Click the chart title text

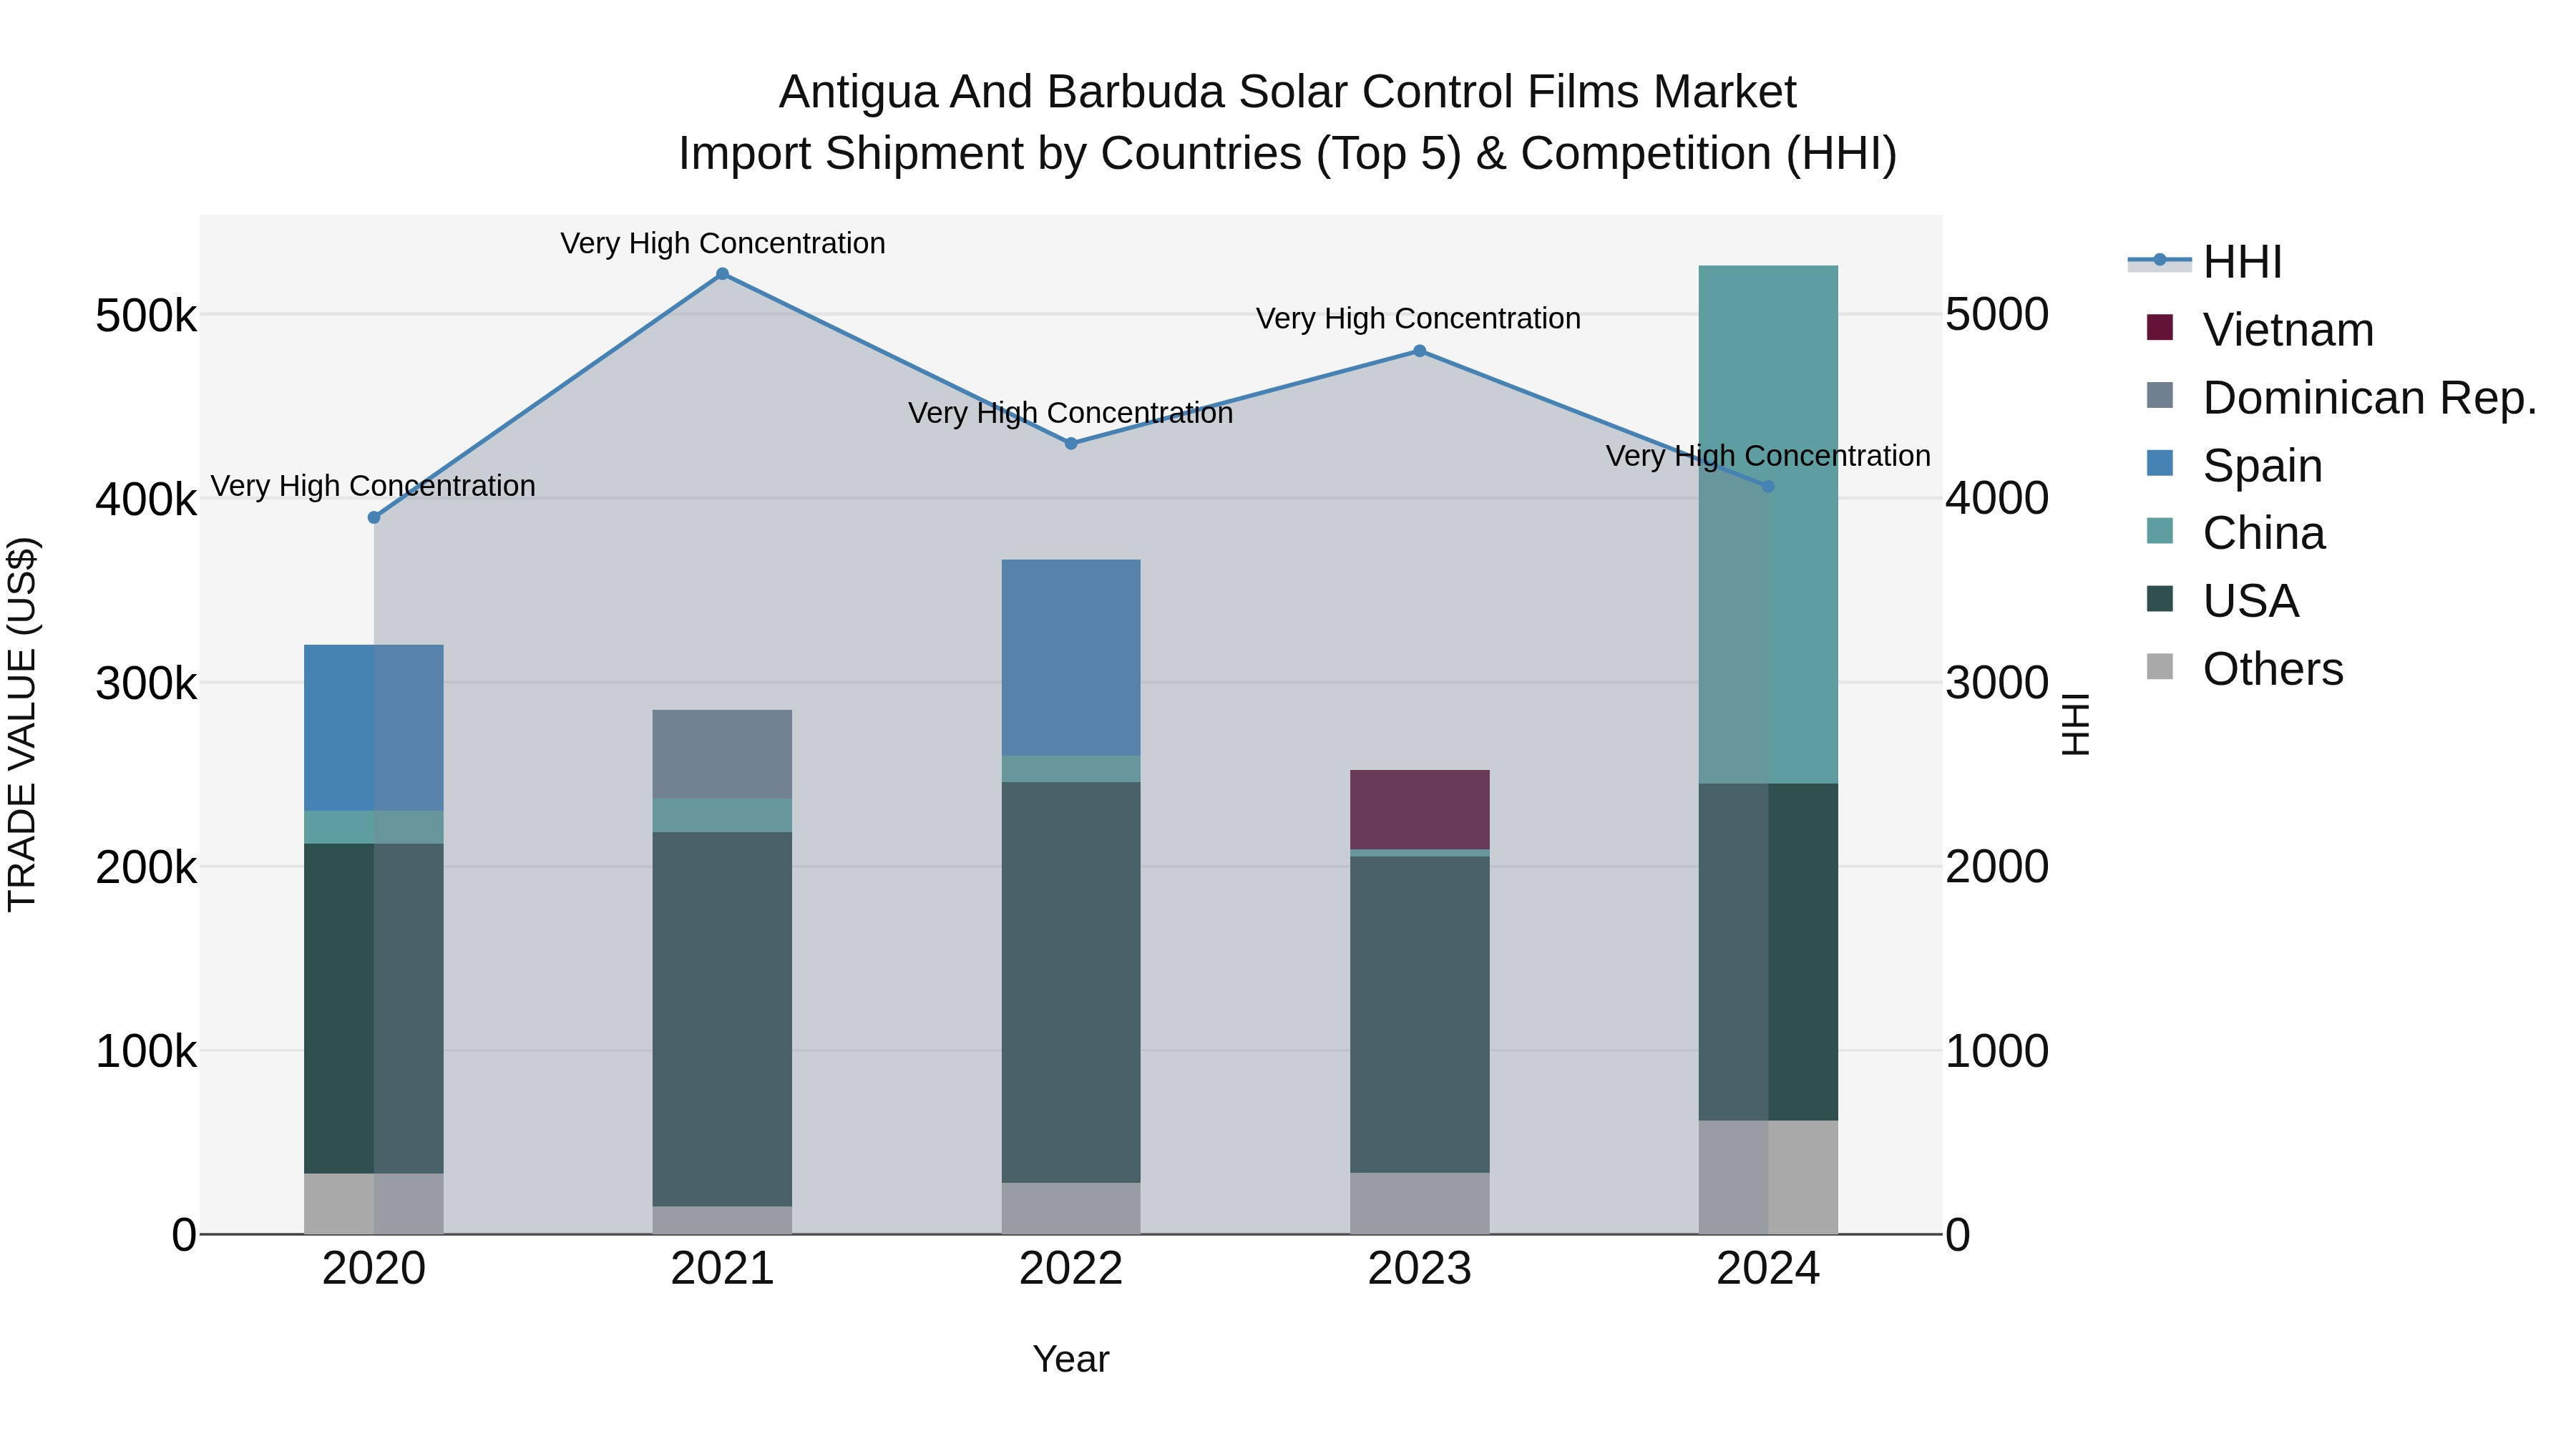tap(1288, 123)
